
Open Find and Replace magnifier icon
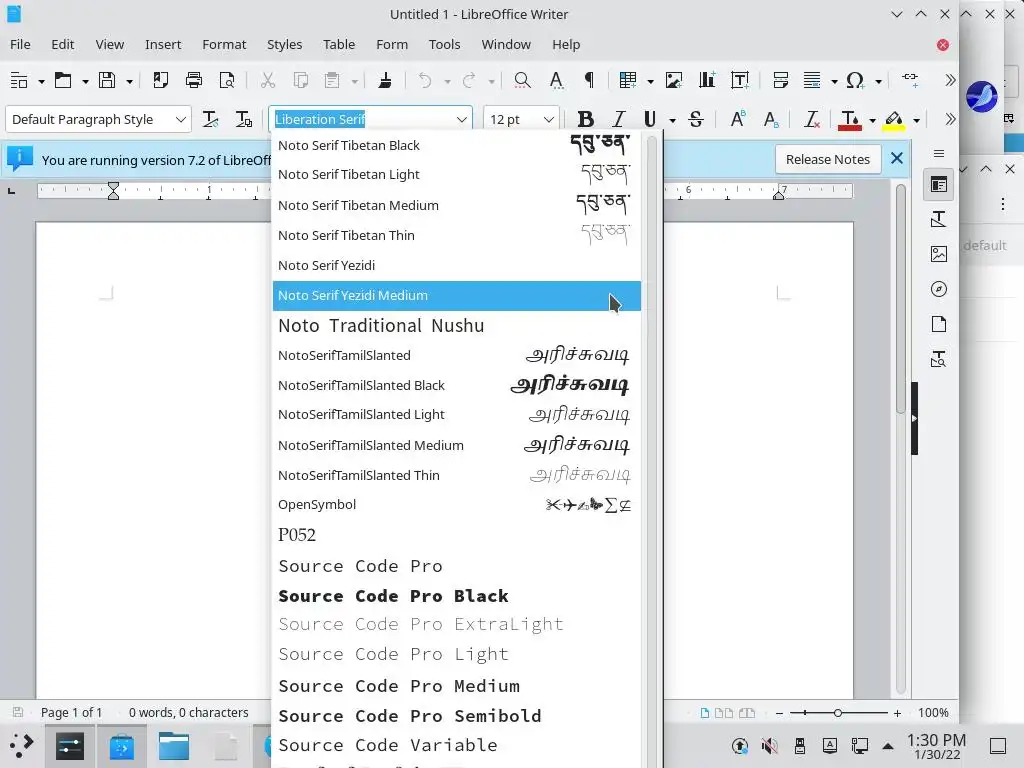click(x=522, y=80)
